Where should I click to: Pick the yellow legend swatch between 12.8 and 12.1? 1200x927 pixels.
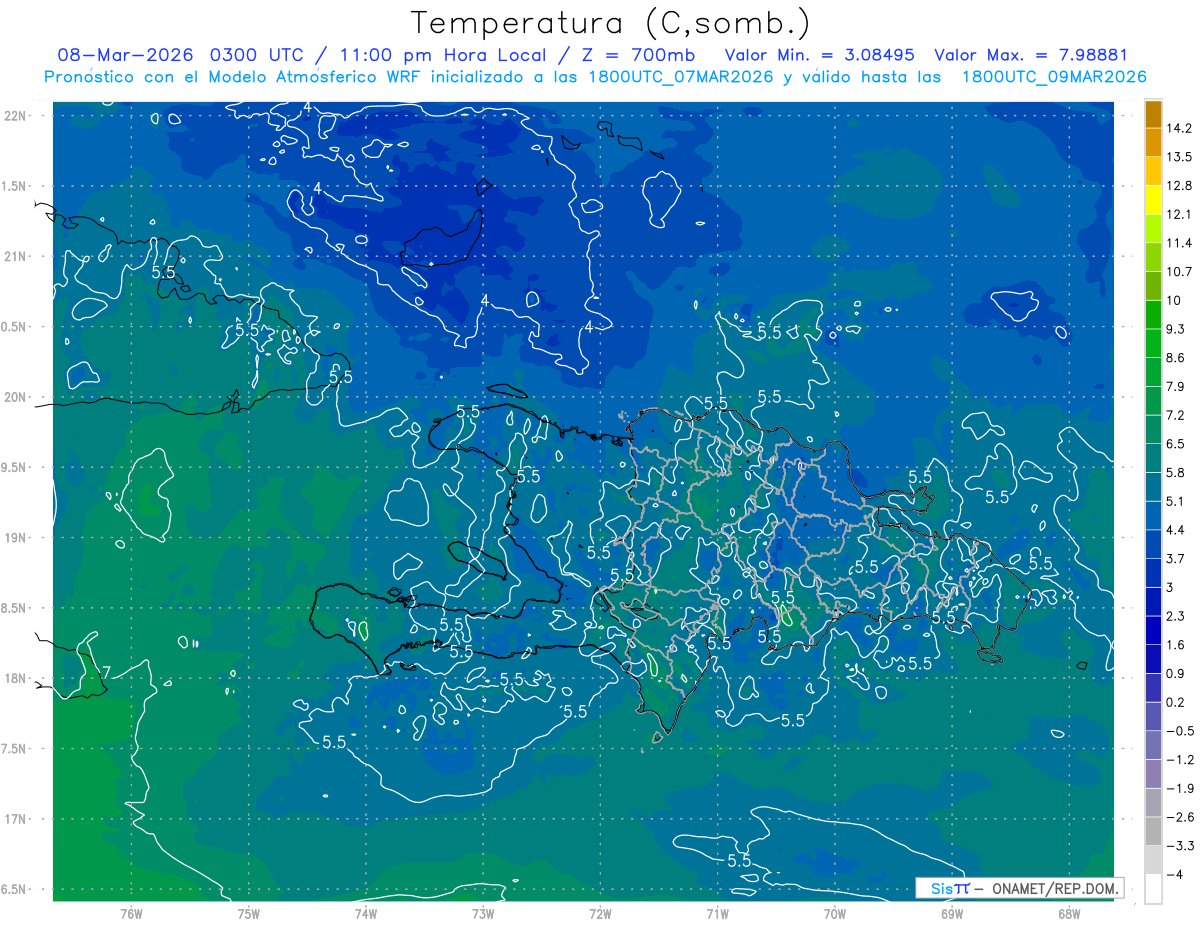pos(1153,200)
